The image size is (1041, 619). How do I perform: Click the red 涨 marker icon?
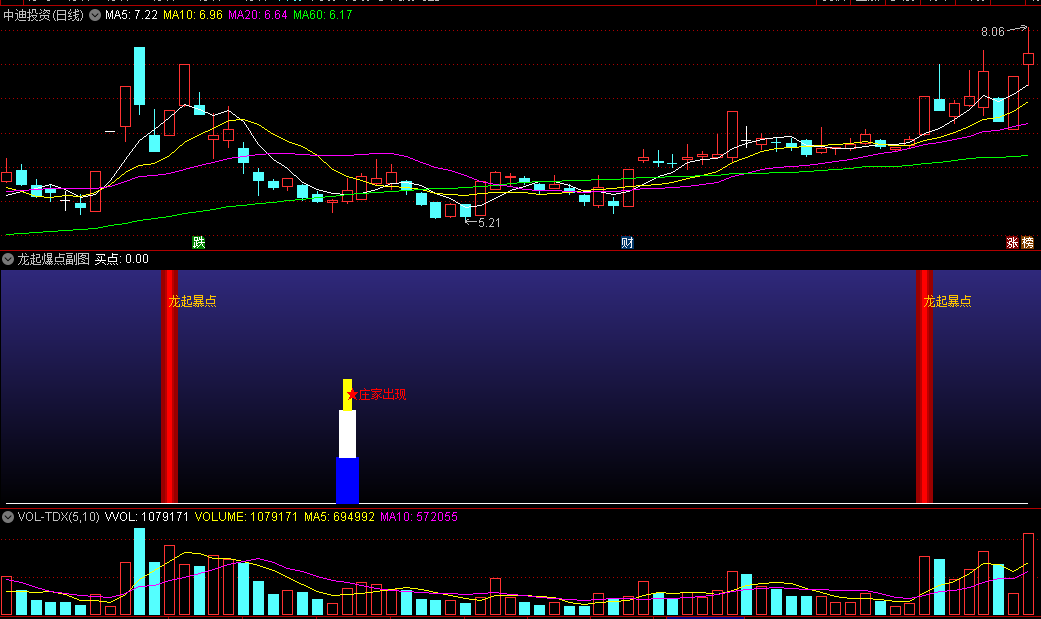tap(1012, 242)
